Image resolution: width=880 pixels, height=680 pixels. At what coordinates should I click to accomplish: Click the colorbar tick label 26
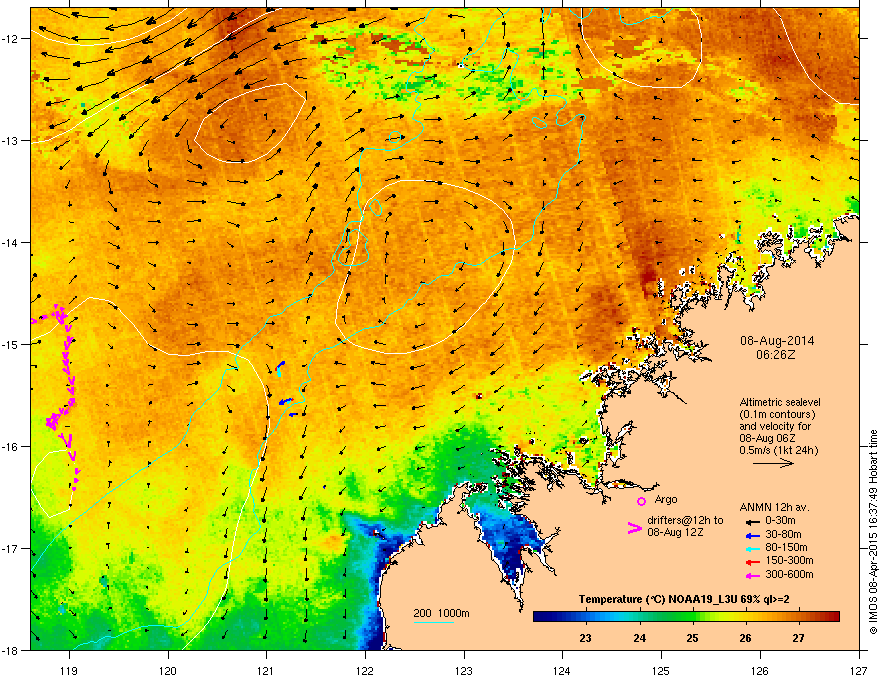(745, 638)
